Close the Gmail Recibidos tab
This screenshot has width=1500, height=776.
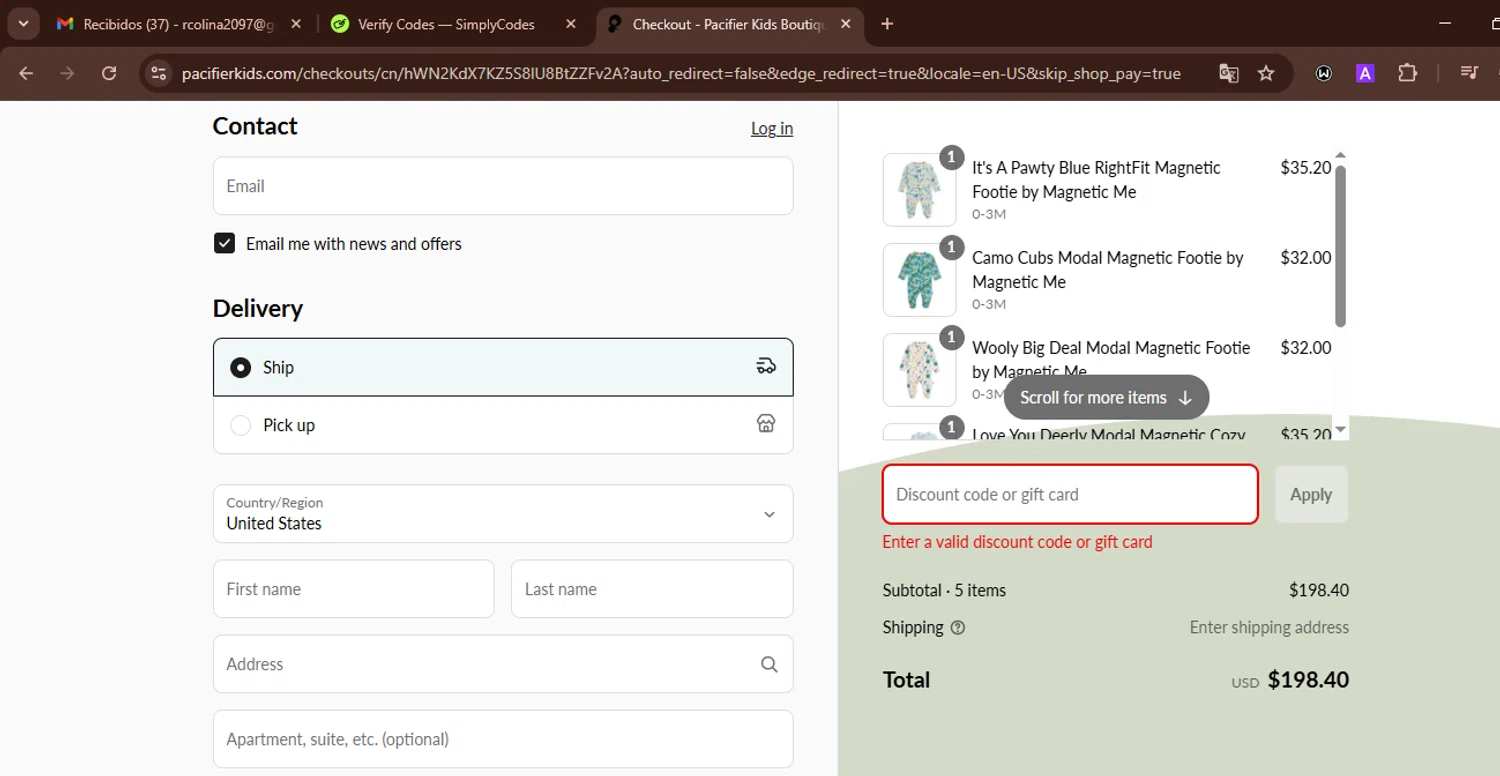pos(295,24)
